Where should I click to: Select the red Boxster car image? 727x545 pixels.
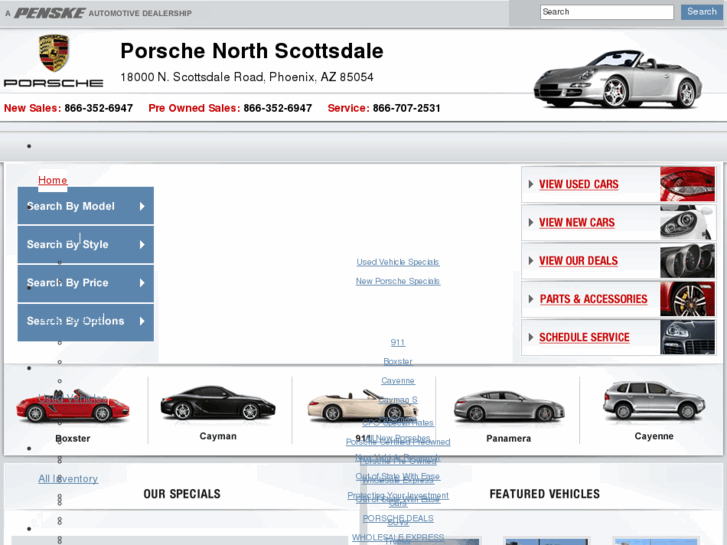(x=73, y=406)
